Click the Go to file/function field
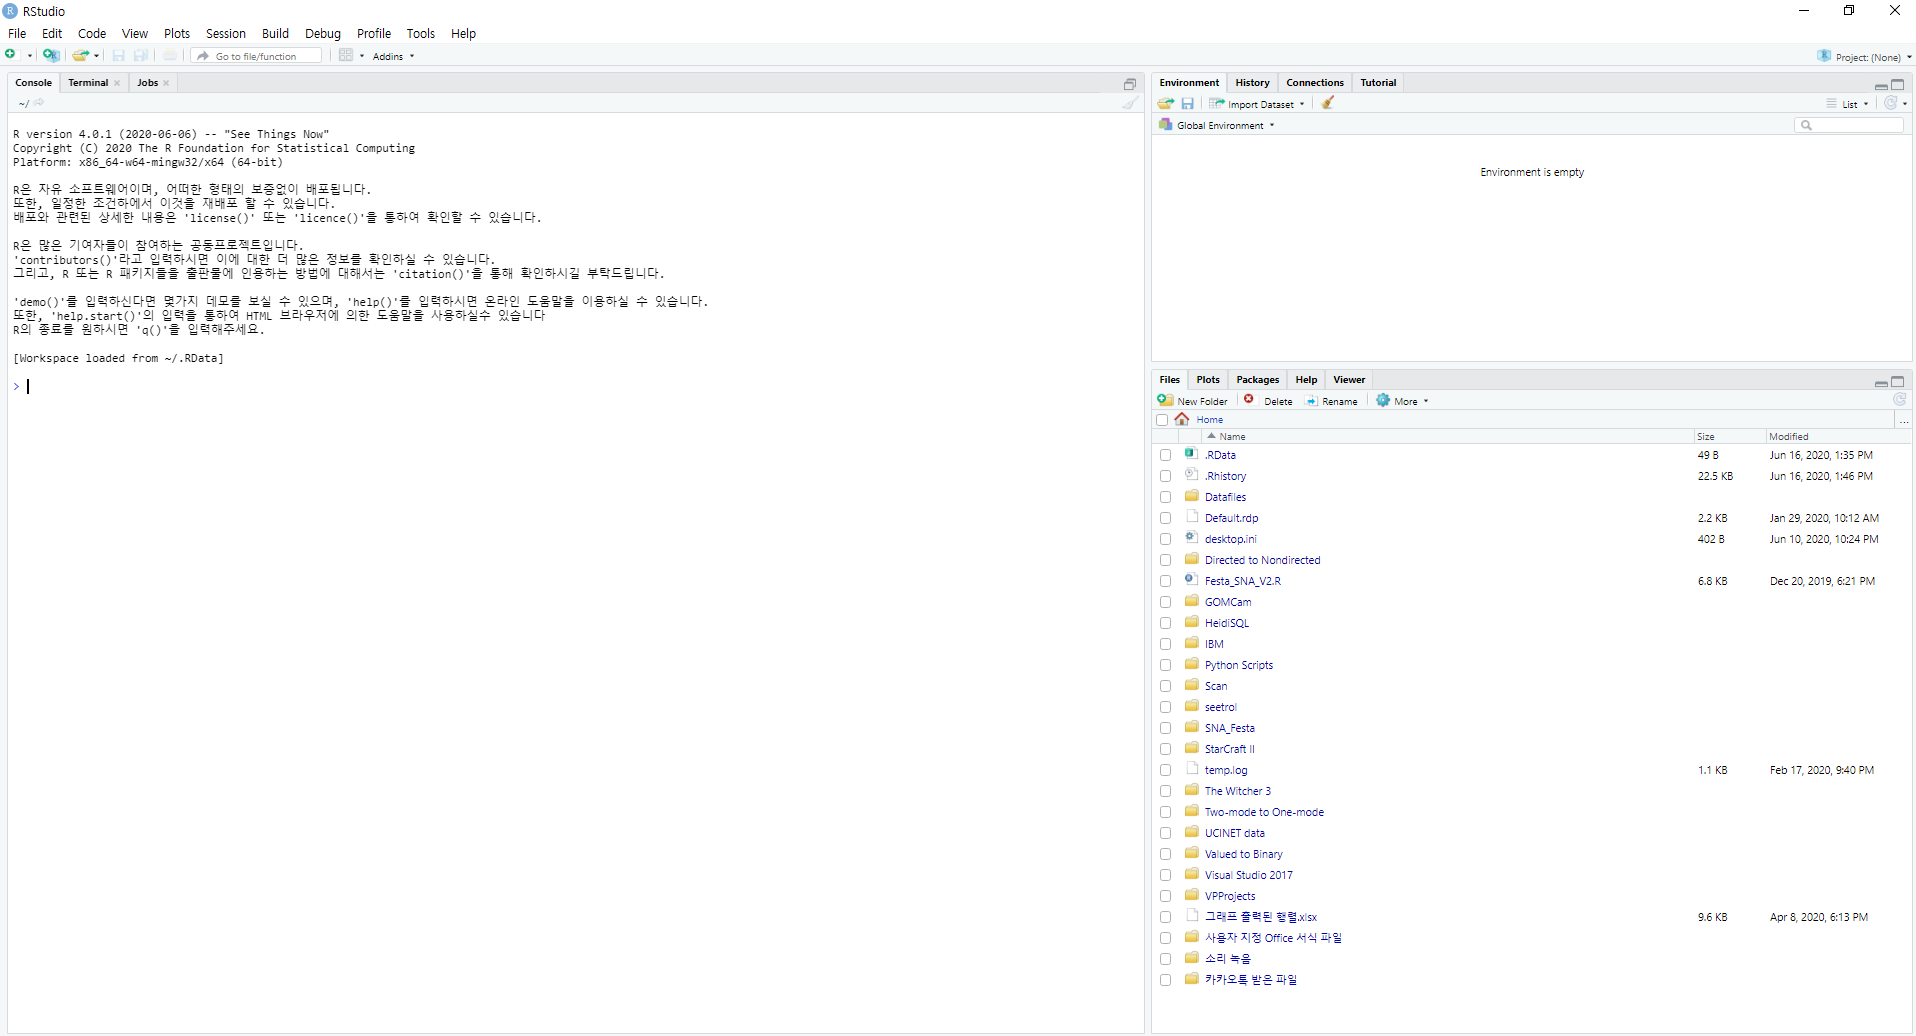The width and height of the screenshot is (1916, 1036). click(x=258, y=56)
